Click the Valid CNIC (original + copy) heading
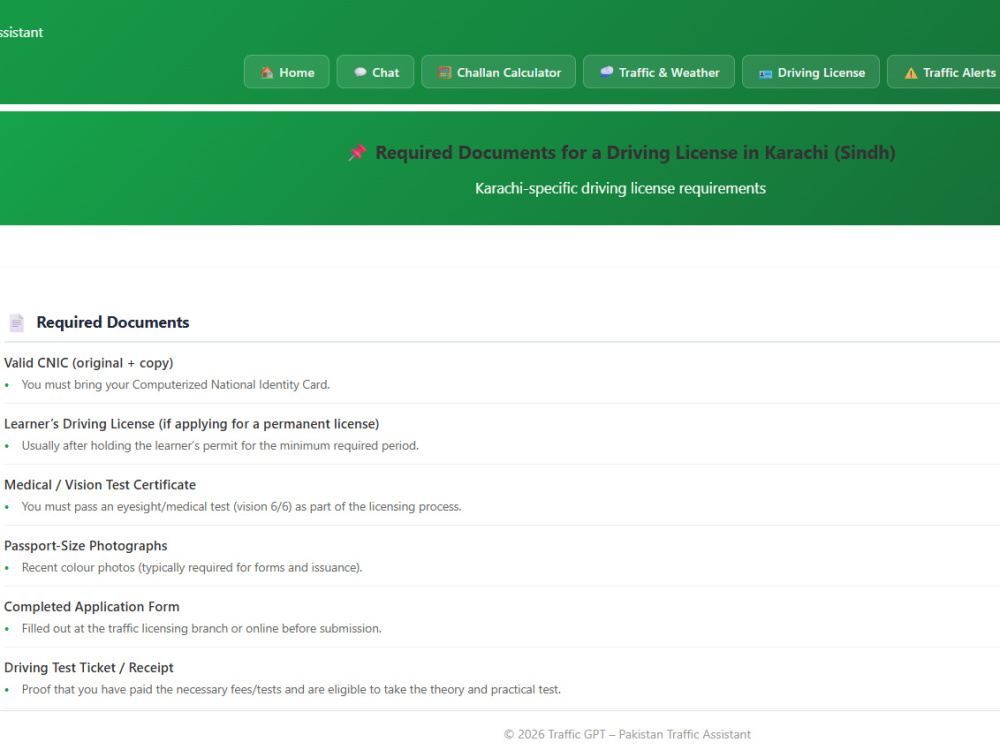Screen dimensions: 1000x750 point(89,363)
